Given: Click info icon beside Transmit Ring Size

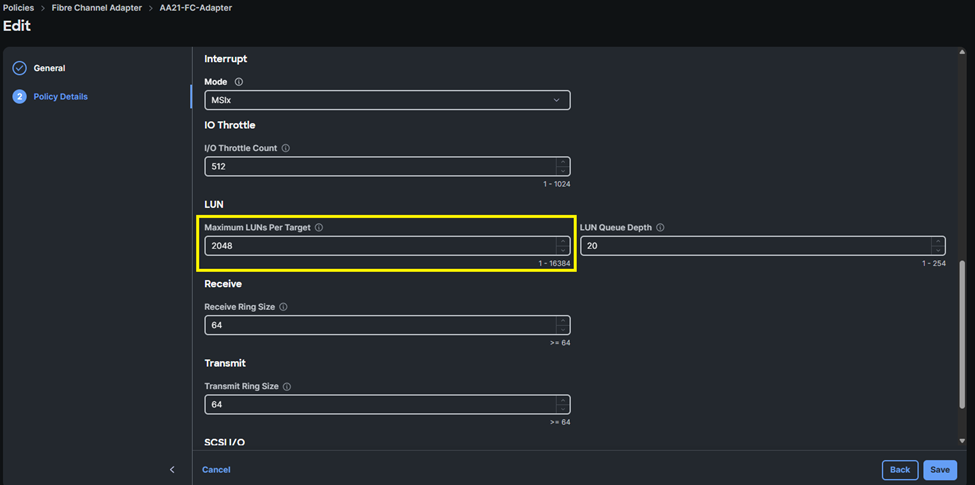Looking at the screenshot, I should pyautogui.click(x=287, y=386).
